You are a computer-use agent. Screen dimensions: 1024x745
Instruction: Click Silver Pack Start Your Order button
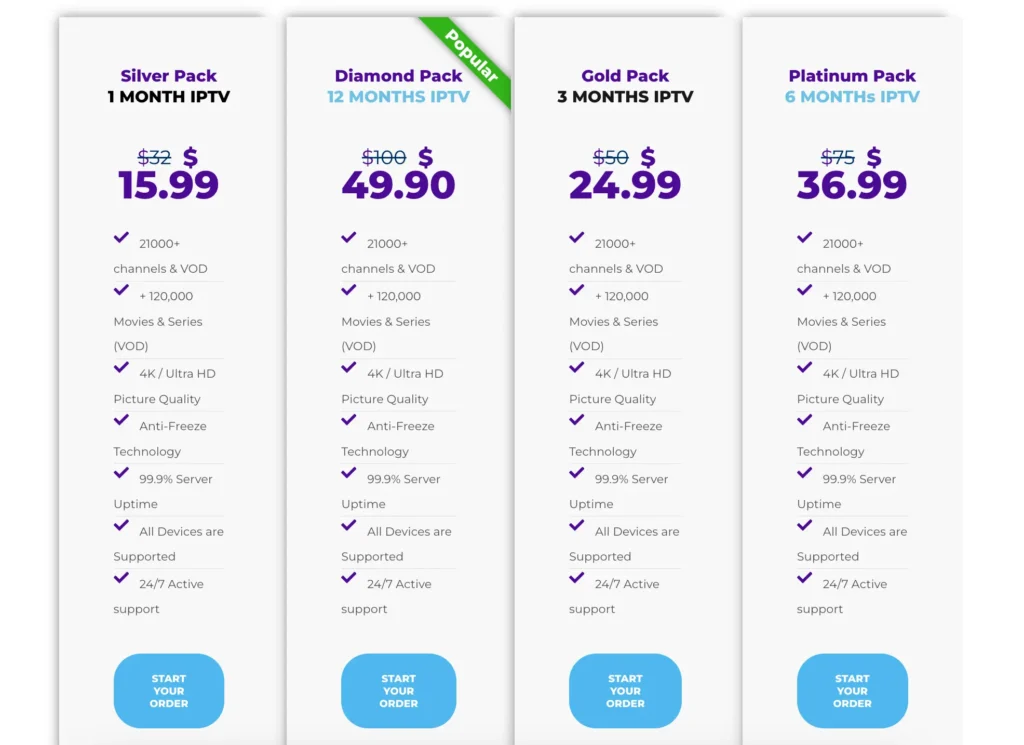(x=168, y=691)
